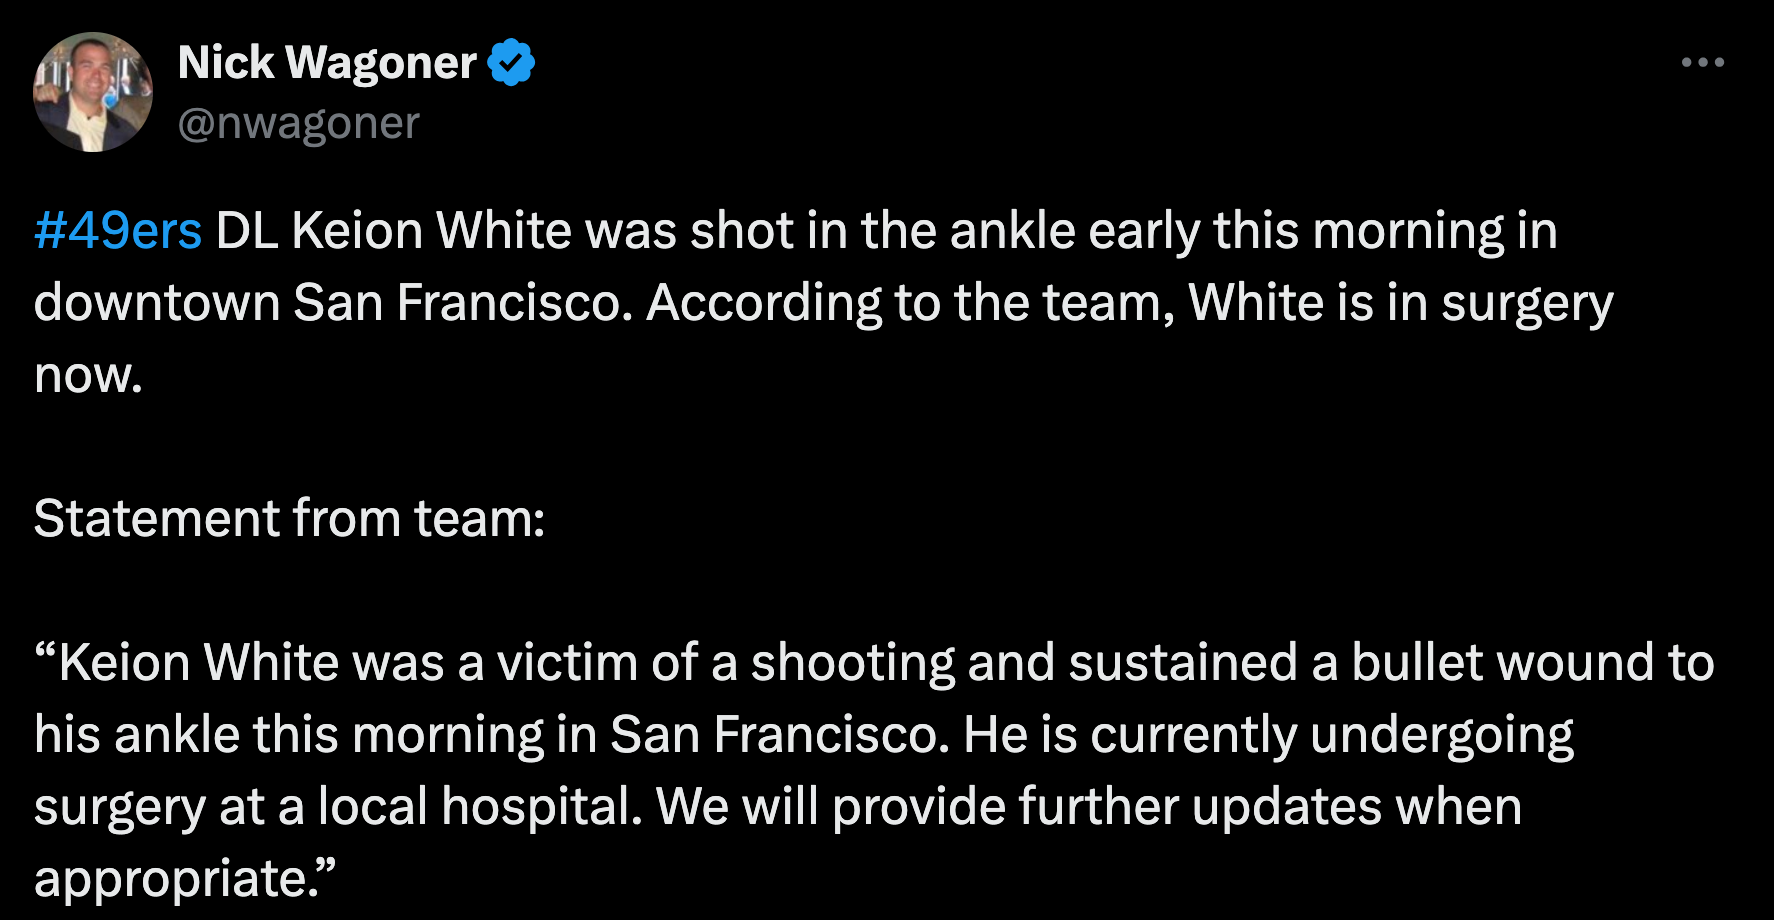This screenshot has width=1774, height=920.
Task: Click the blue verified checkmark badge
Action: tap(511, 63)
